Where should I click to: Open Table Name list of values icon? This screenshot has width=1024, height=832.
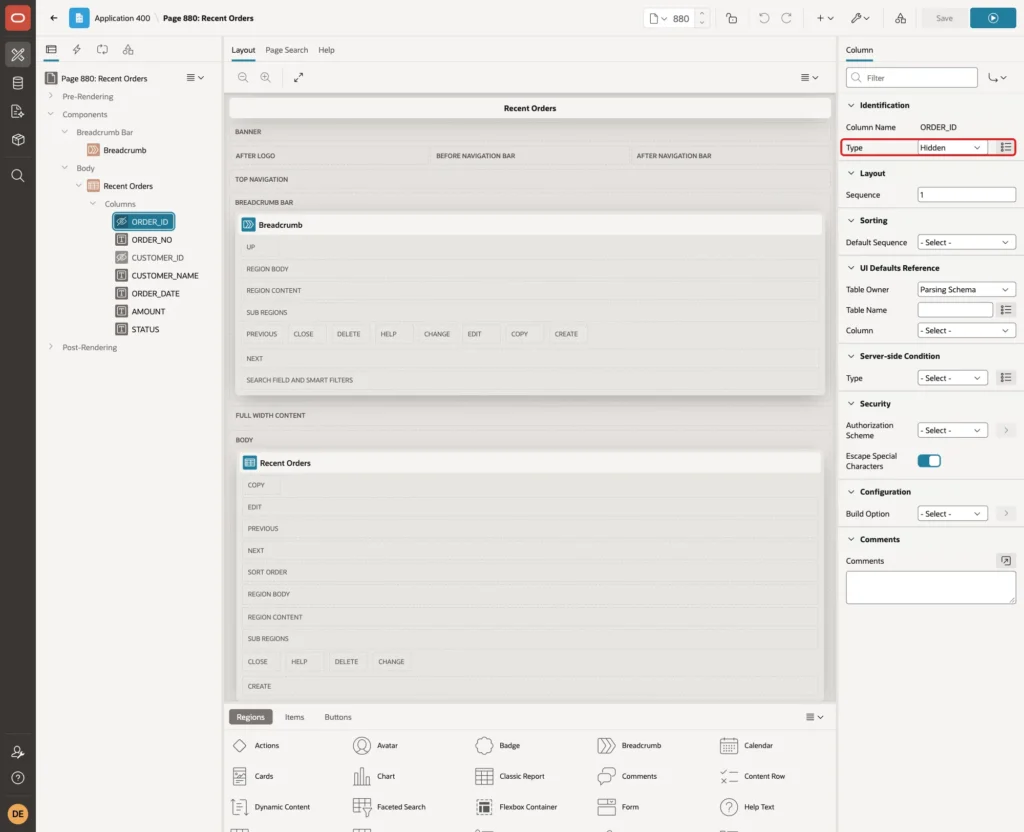1006,310
